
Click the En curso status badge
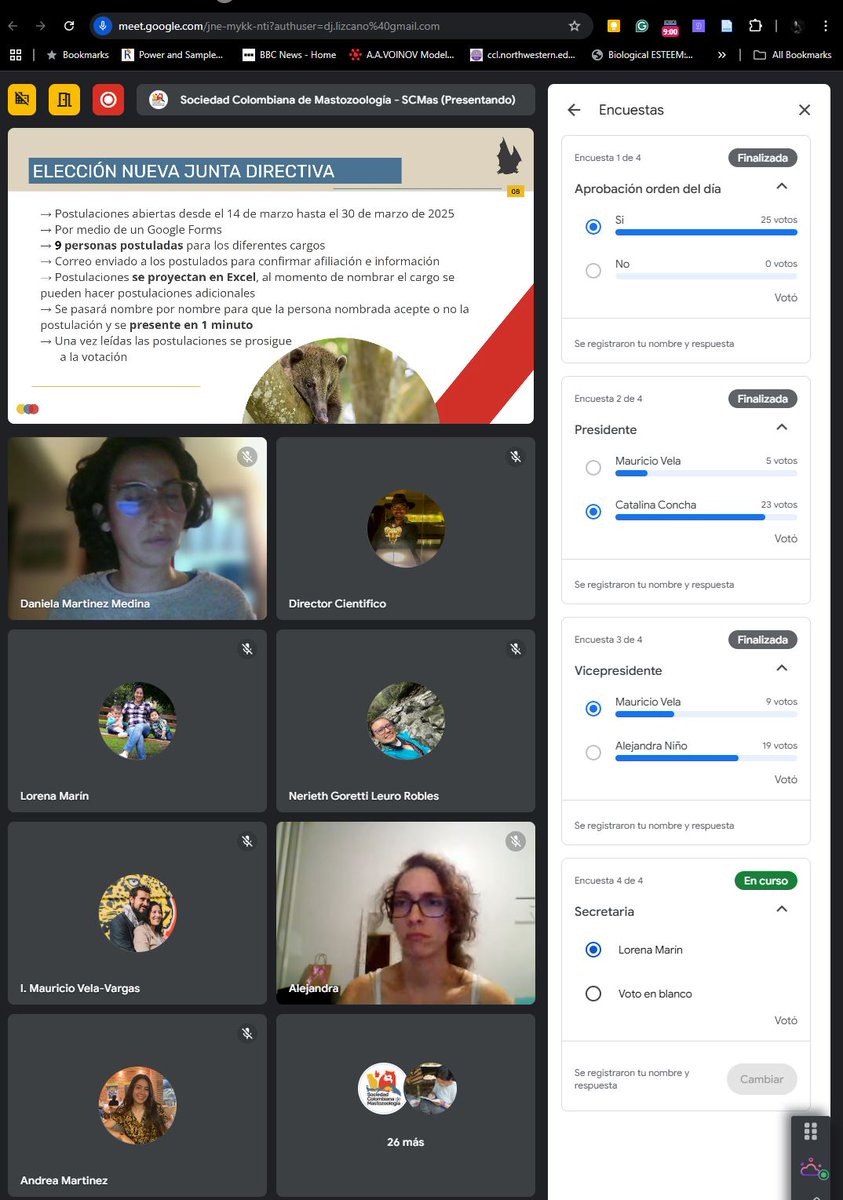point(766,881)
